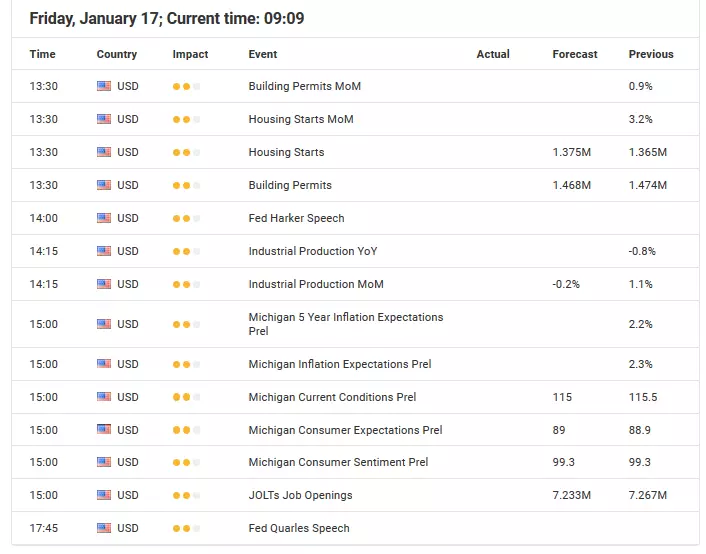The image size is (706, 554).
Task: Open the Building Permits MoM event
Action: pos(304,86)
